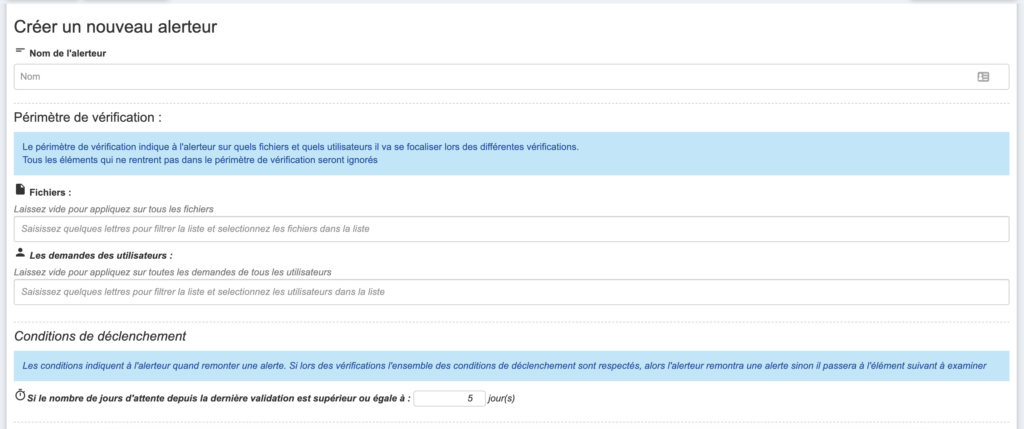Image resolution: width=1024 pixels, height=429 pixels.
Task: Click the Fichiers : label
Action: click(x=50, y=193)
